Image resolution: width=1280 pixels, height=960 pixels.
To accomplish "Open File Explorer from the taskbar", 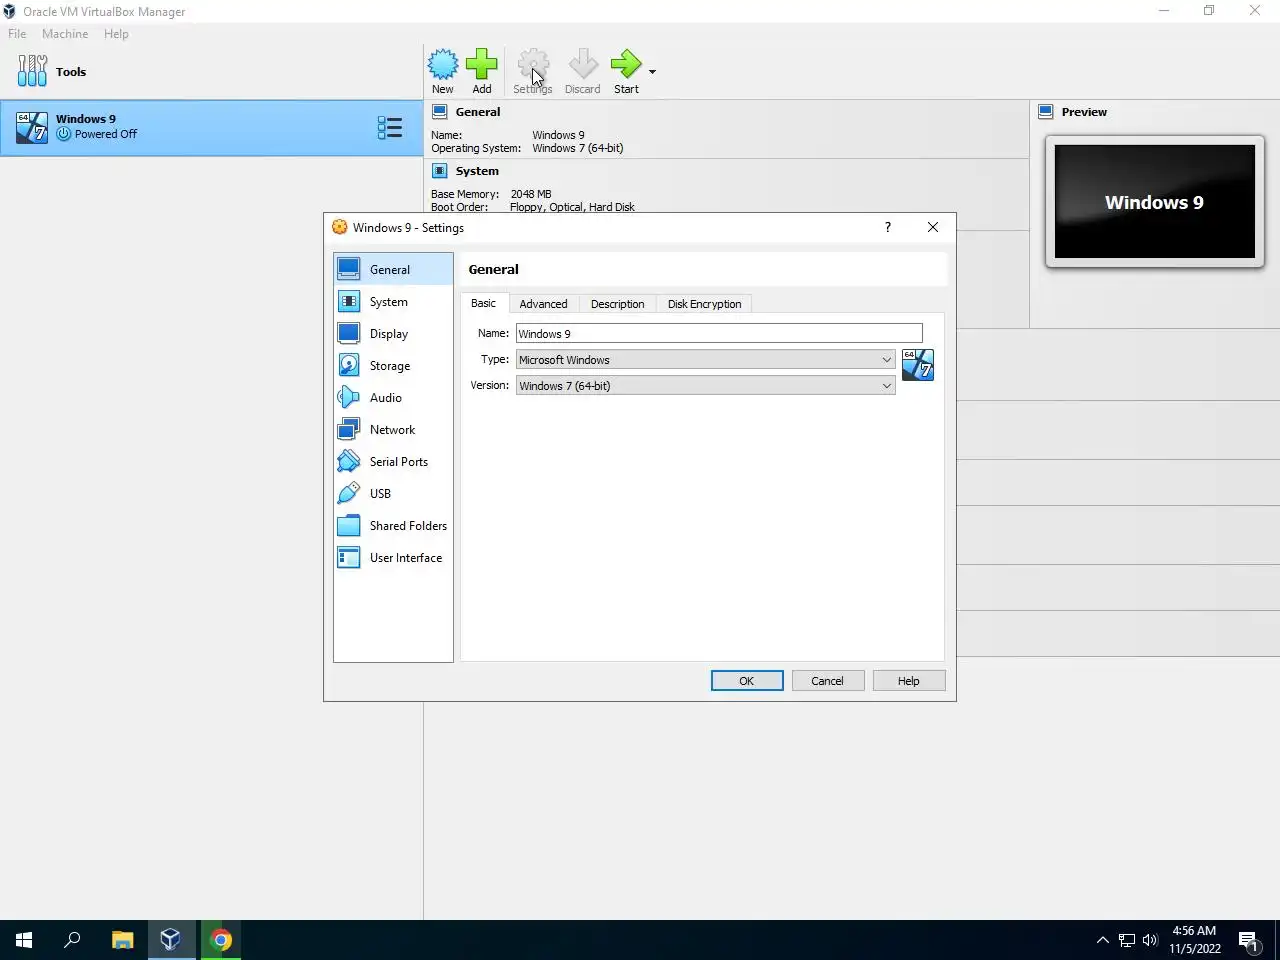I will [x=122, y=940].
